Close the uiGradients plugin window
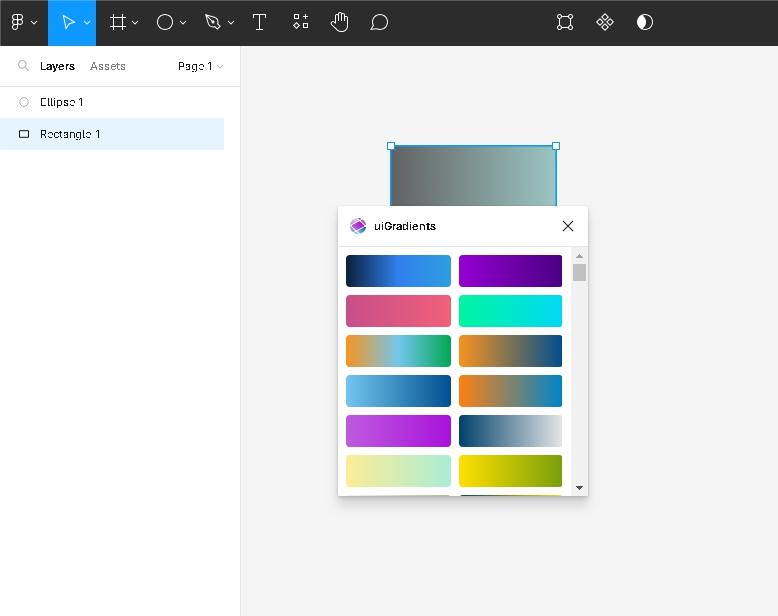This screenshot has height=616, width=778. point(568,226)
